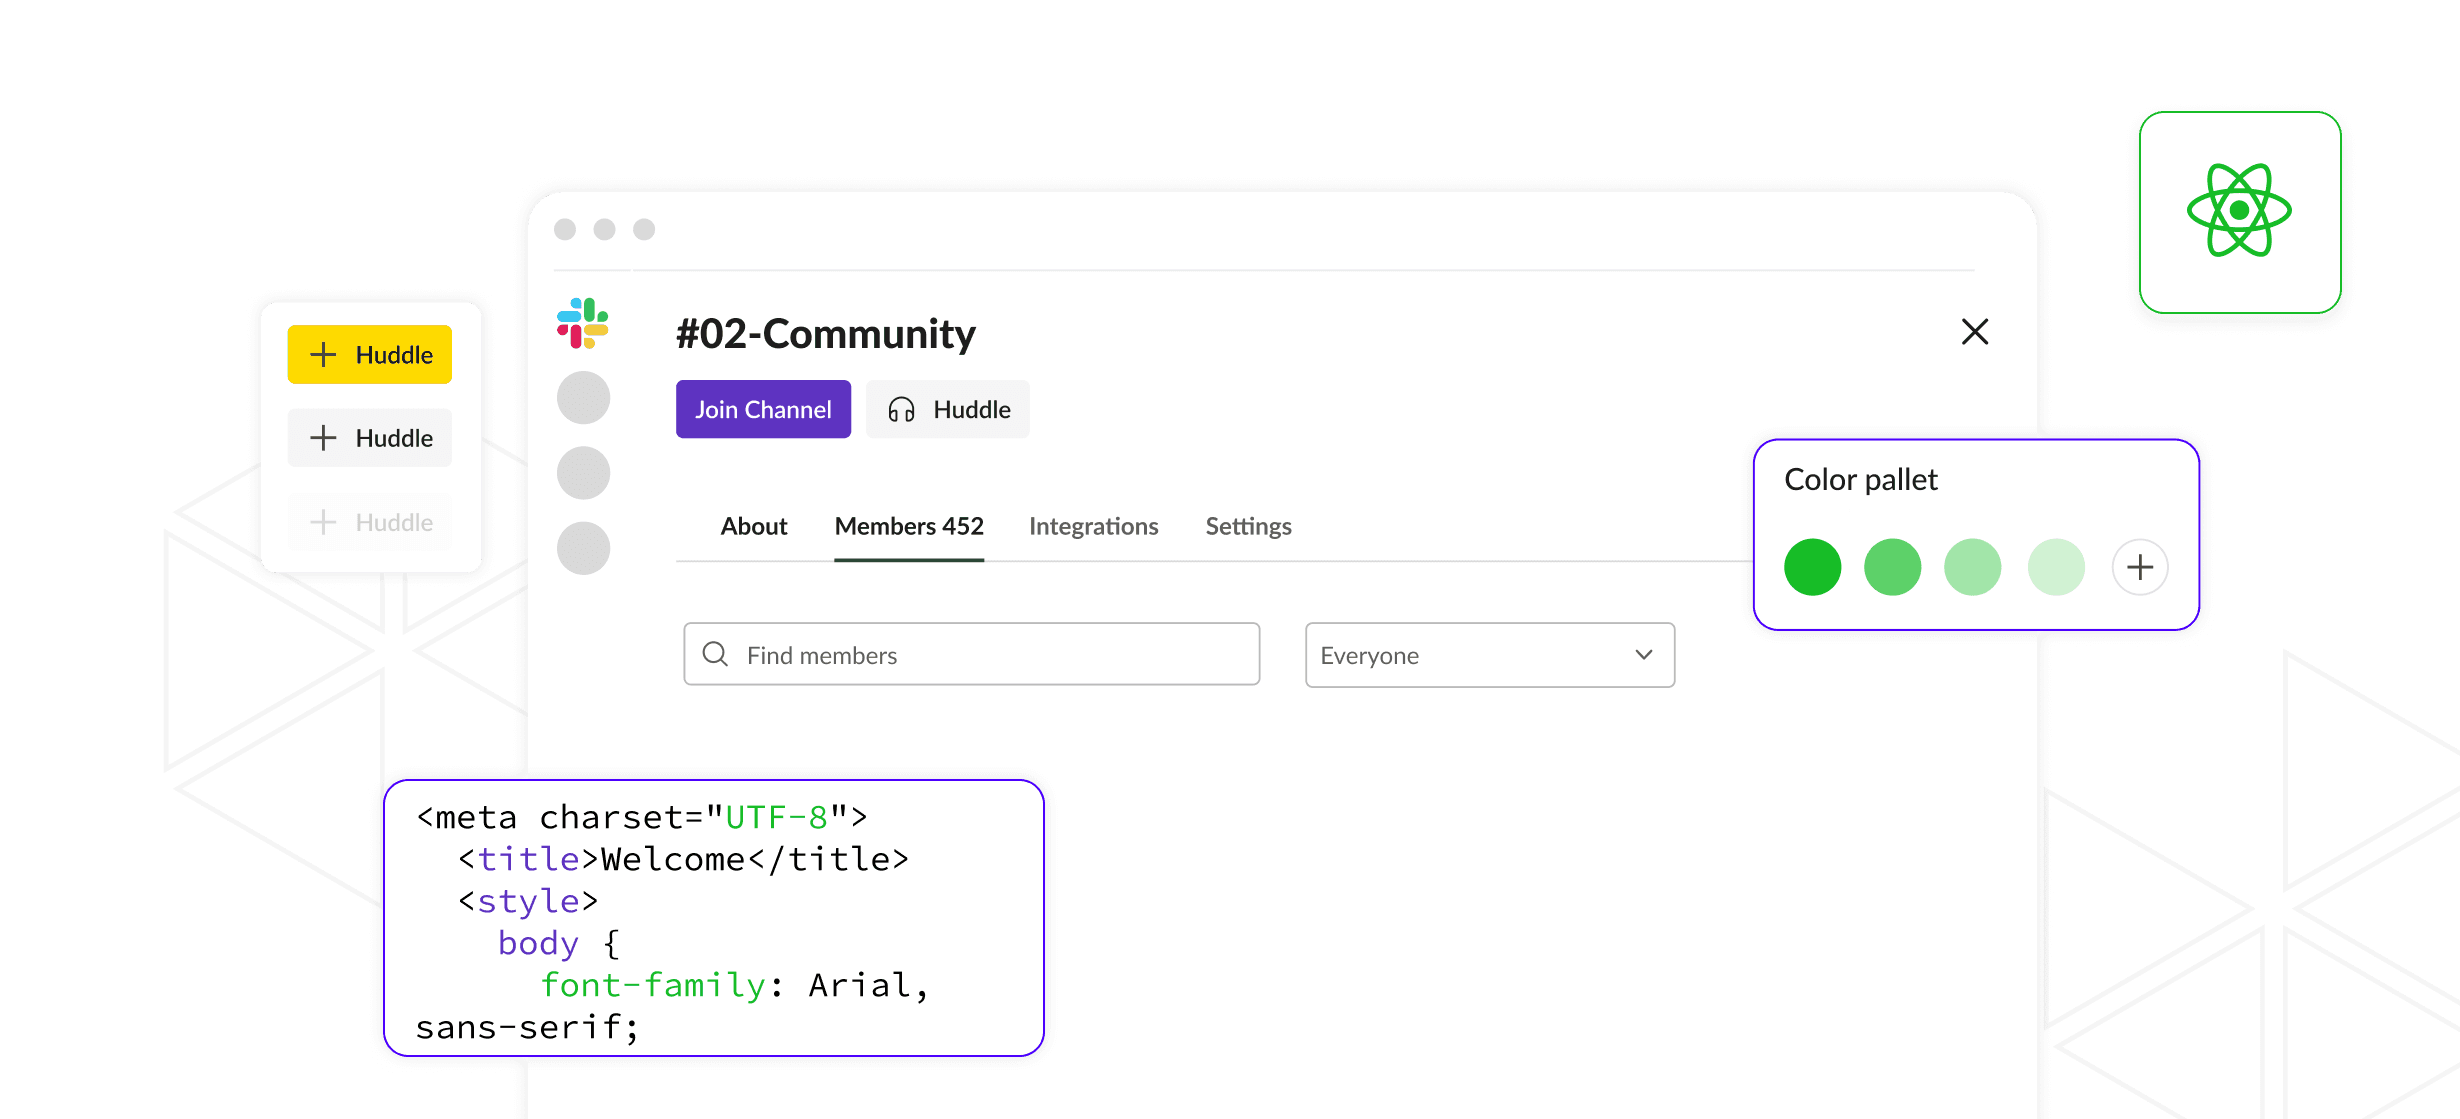Open the Settings tab

coord(1248,526)
